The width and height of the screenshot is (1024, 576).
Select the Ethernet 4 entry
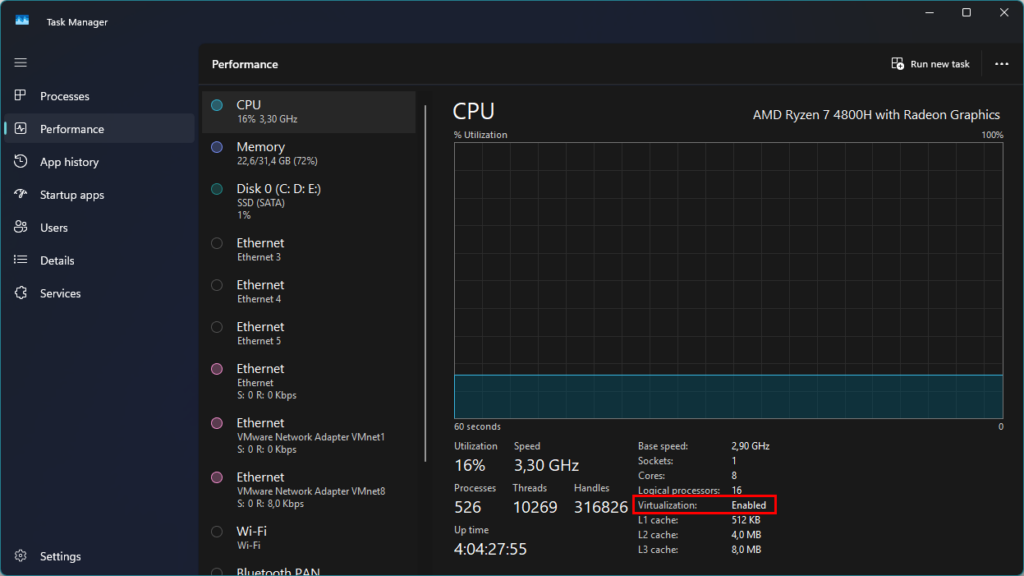309,291
